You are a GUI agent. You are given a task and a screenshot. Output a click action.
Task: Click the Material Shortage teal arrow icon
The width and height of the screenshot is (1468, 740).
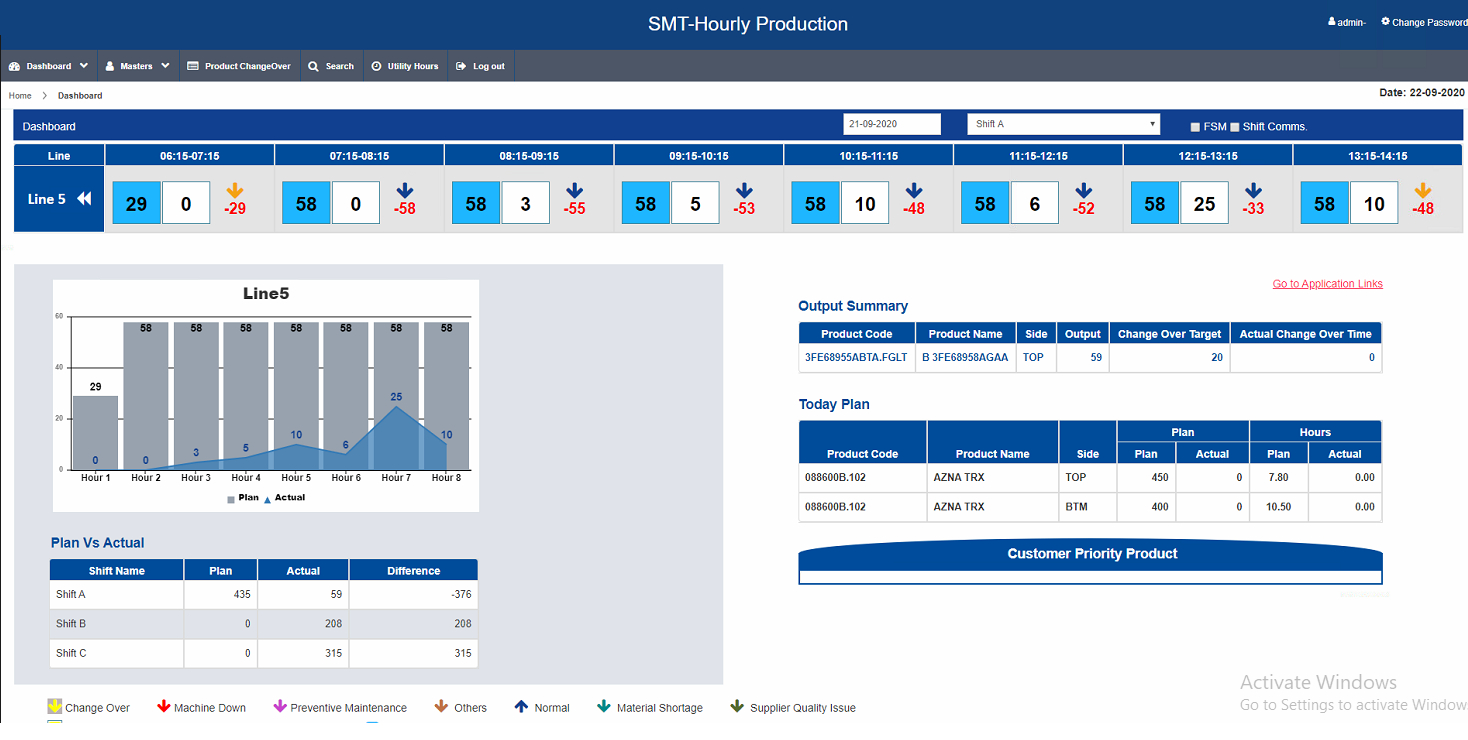604,707
